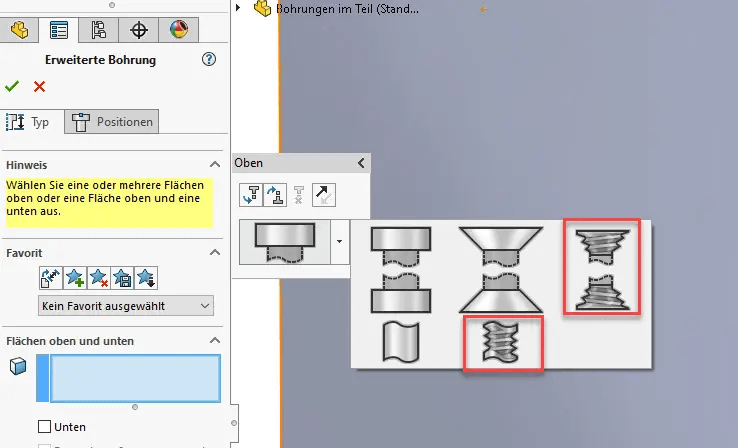Click the reverse direction arrow icon in Oben

(324, 194)
